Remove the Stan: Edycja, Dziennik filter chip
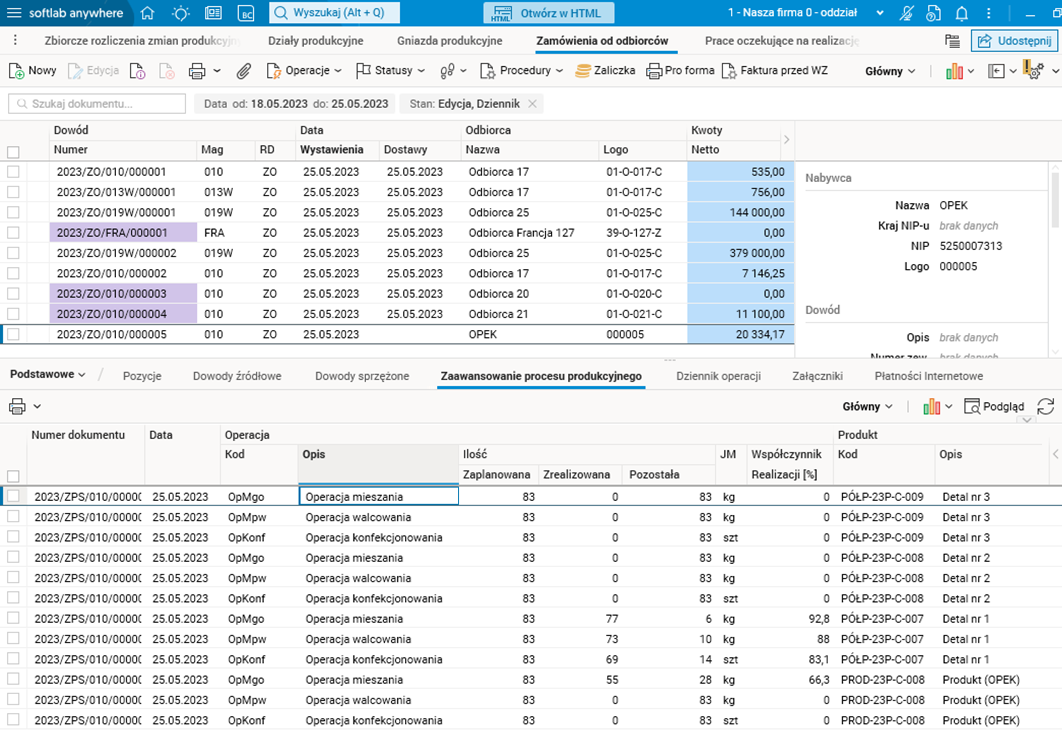 tap(532, 104)
